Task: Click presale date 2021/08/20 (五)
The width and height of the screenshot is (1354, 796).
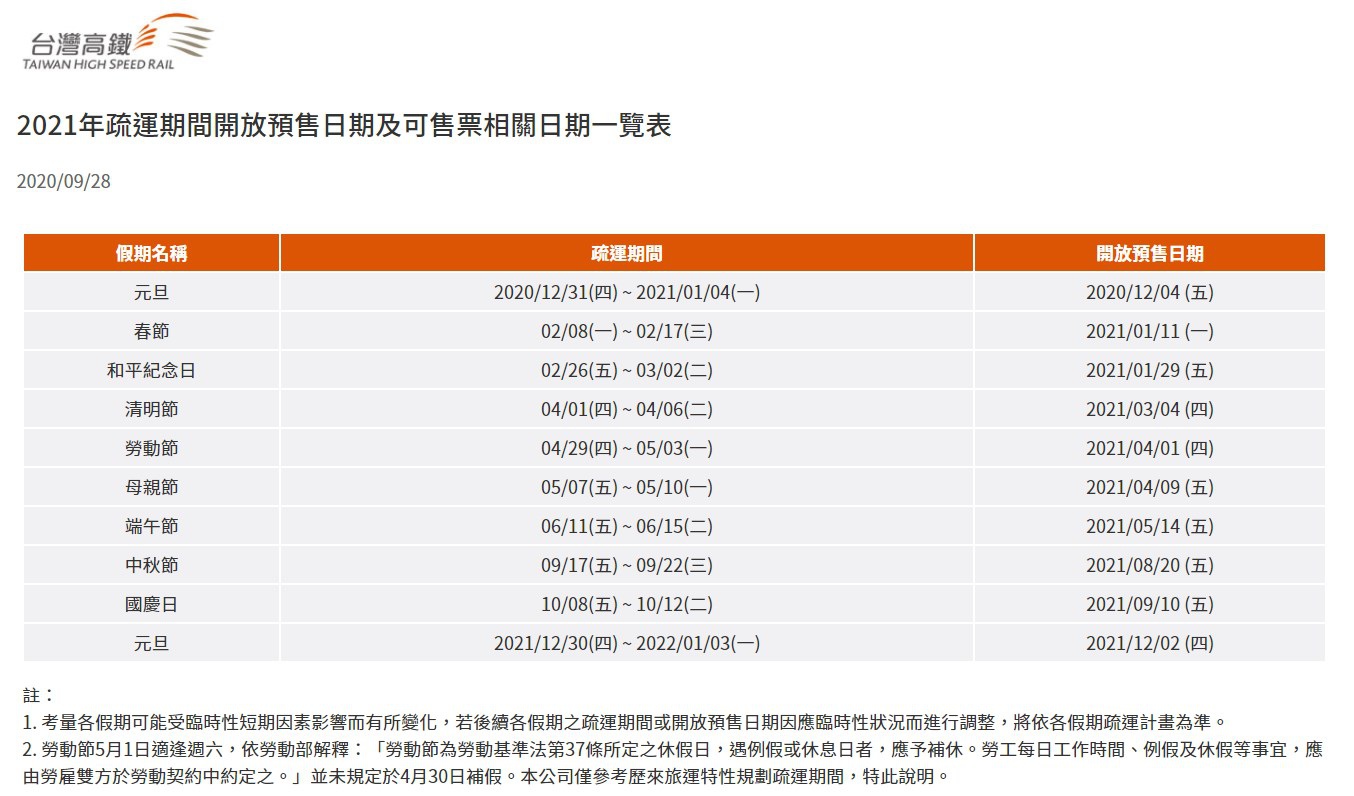Action: (x=1150, y=565)
